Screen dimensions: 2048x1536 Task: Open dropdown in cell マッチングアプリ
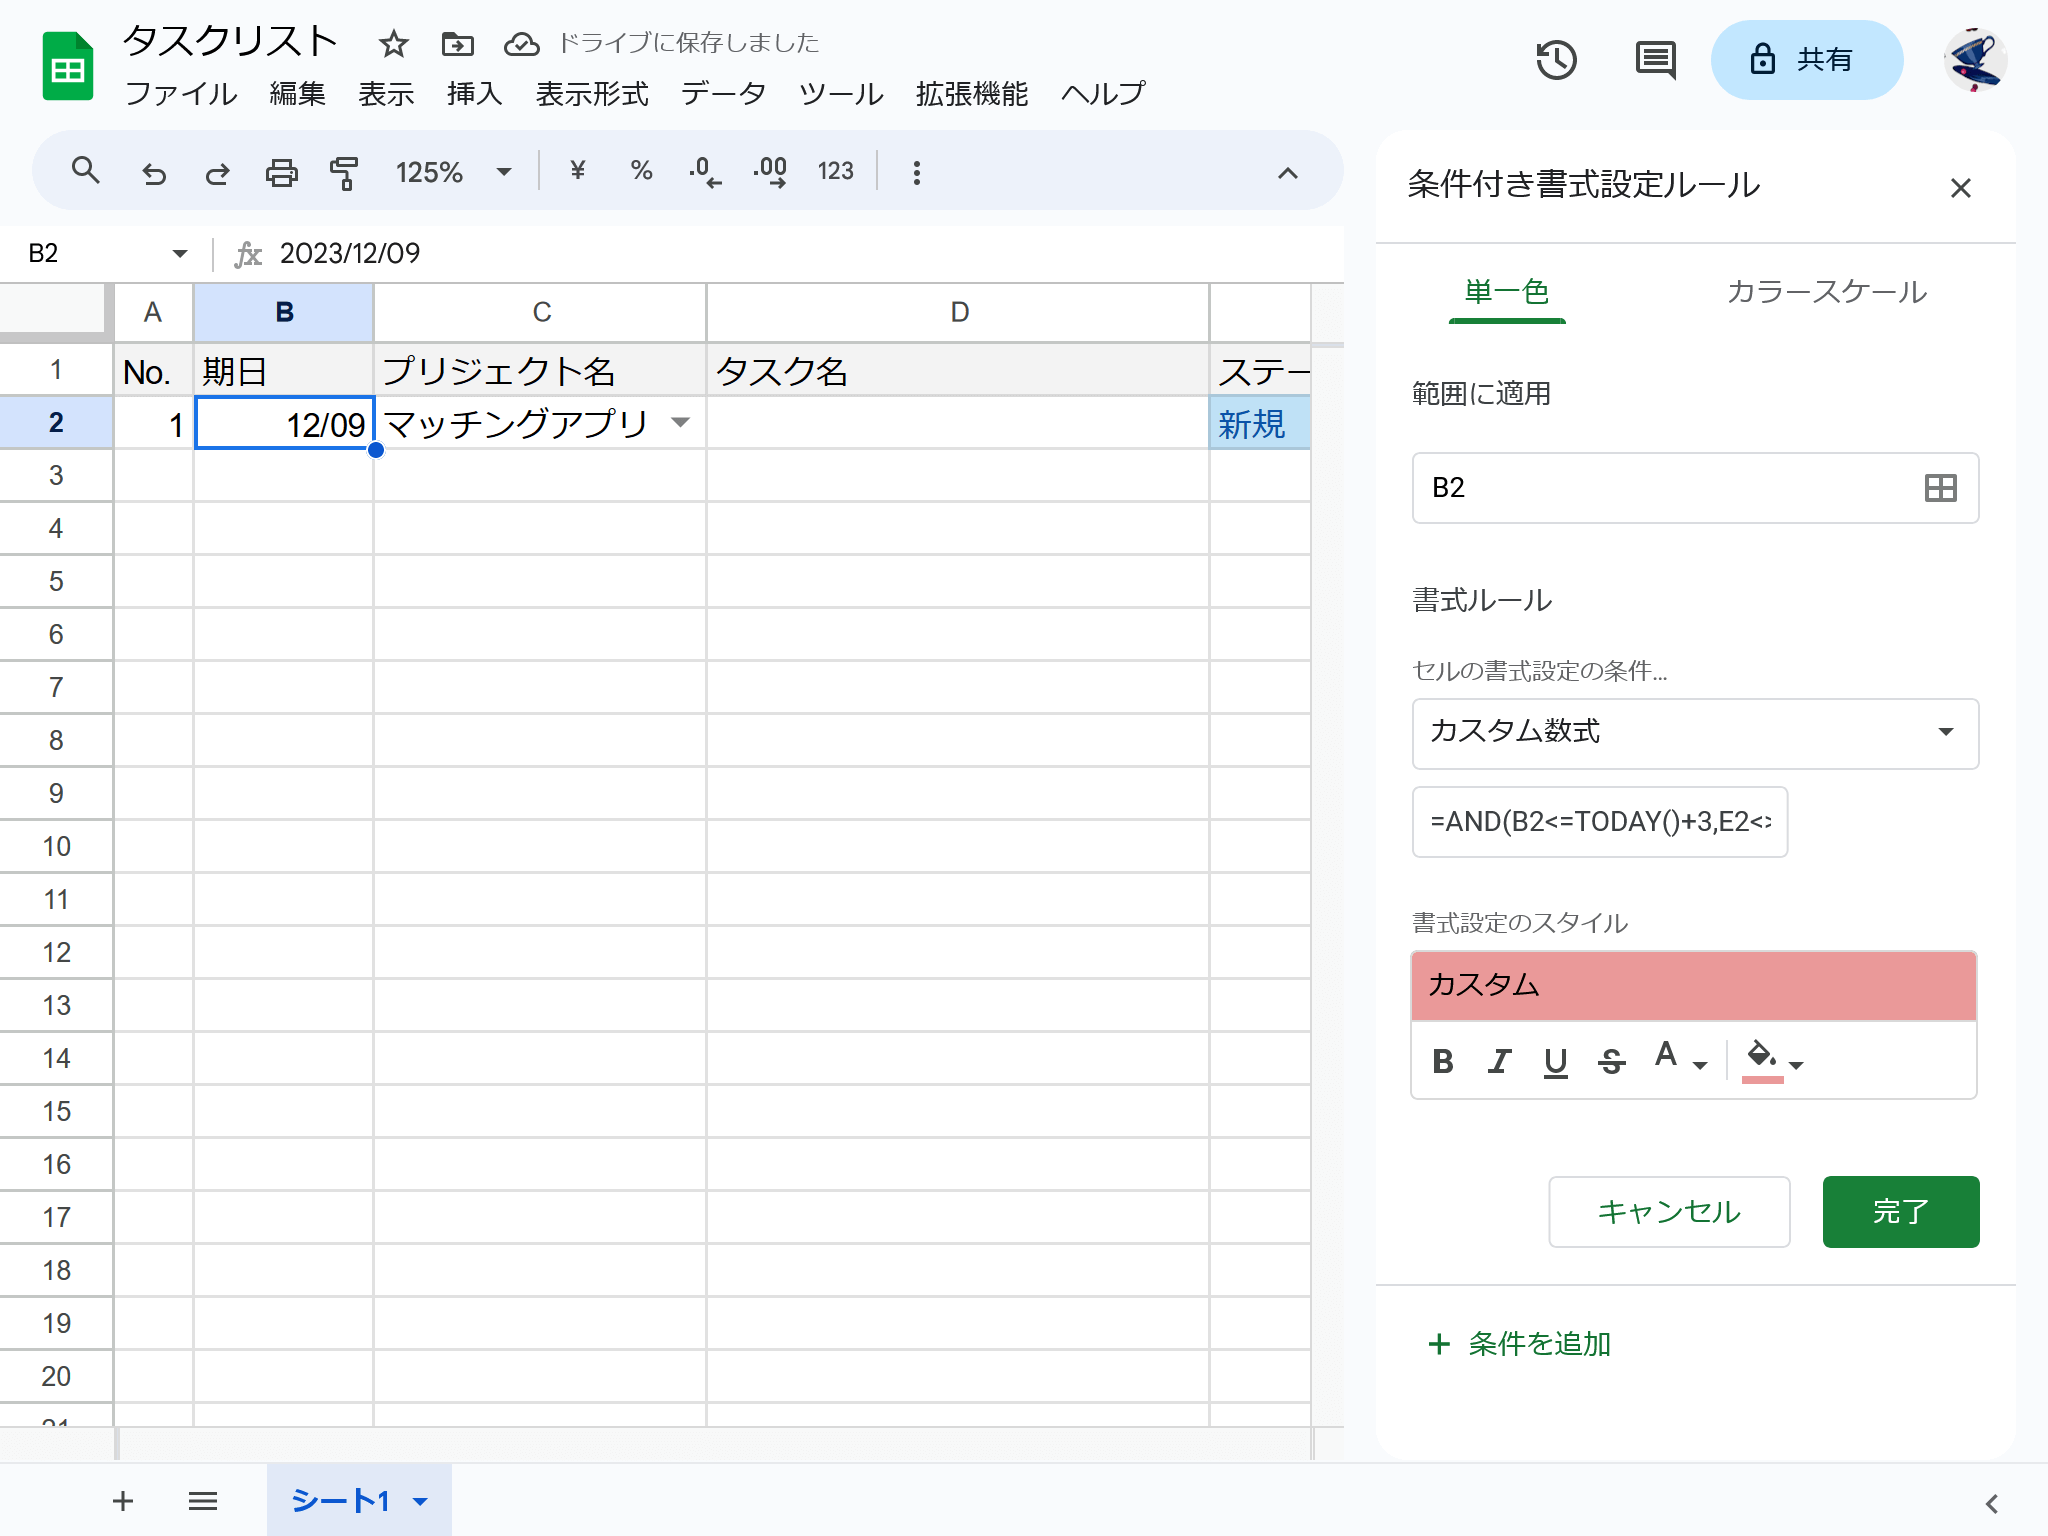[x=680, y=422]
